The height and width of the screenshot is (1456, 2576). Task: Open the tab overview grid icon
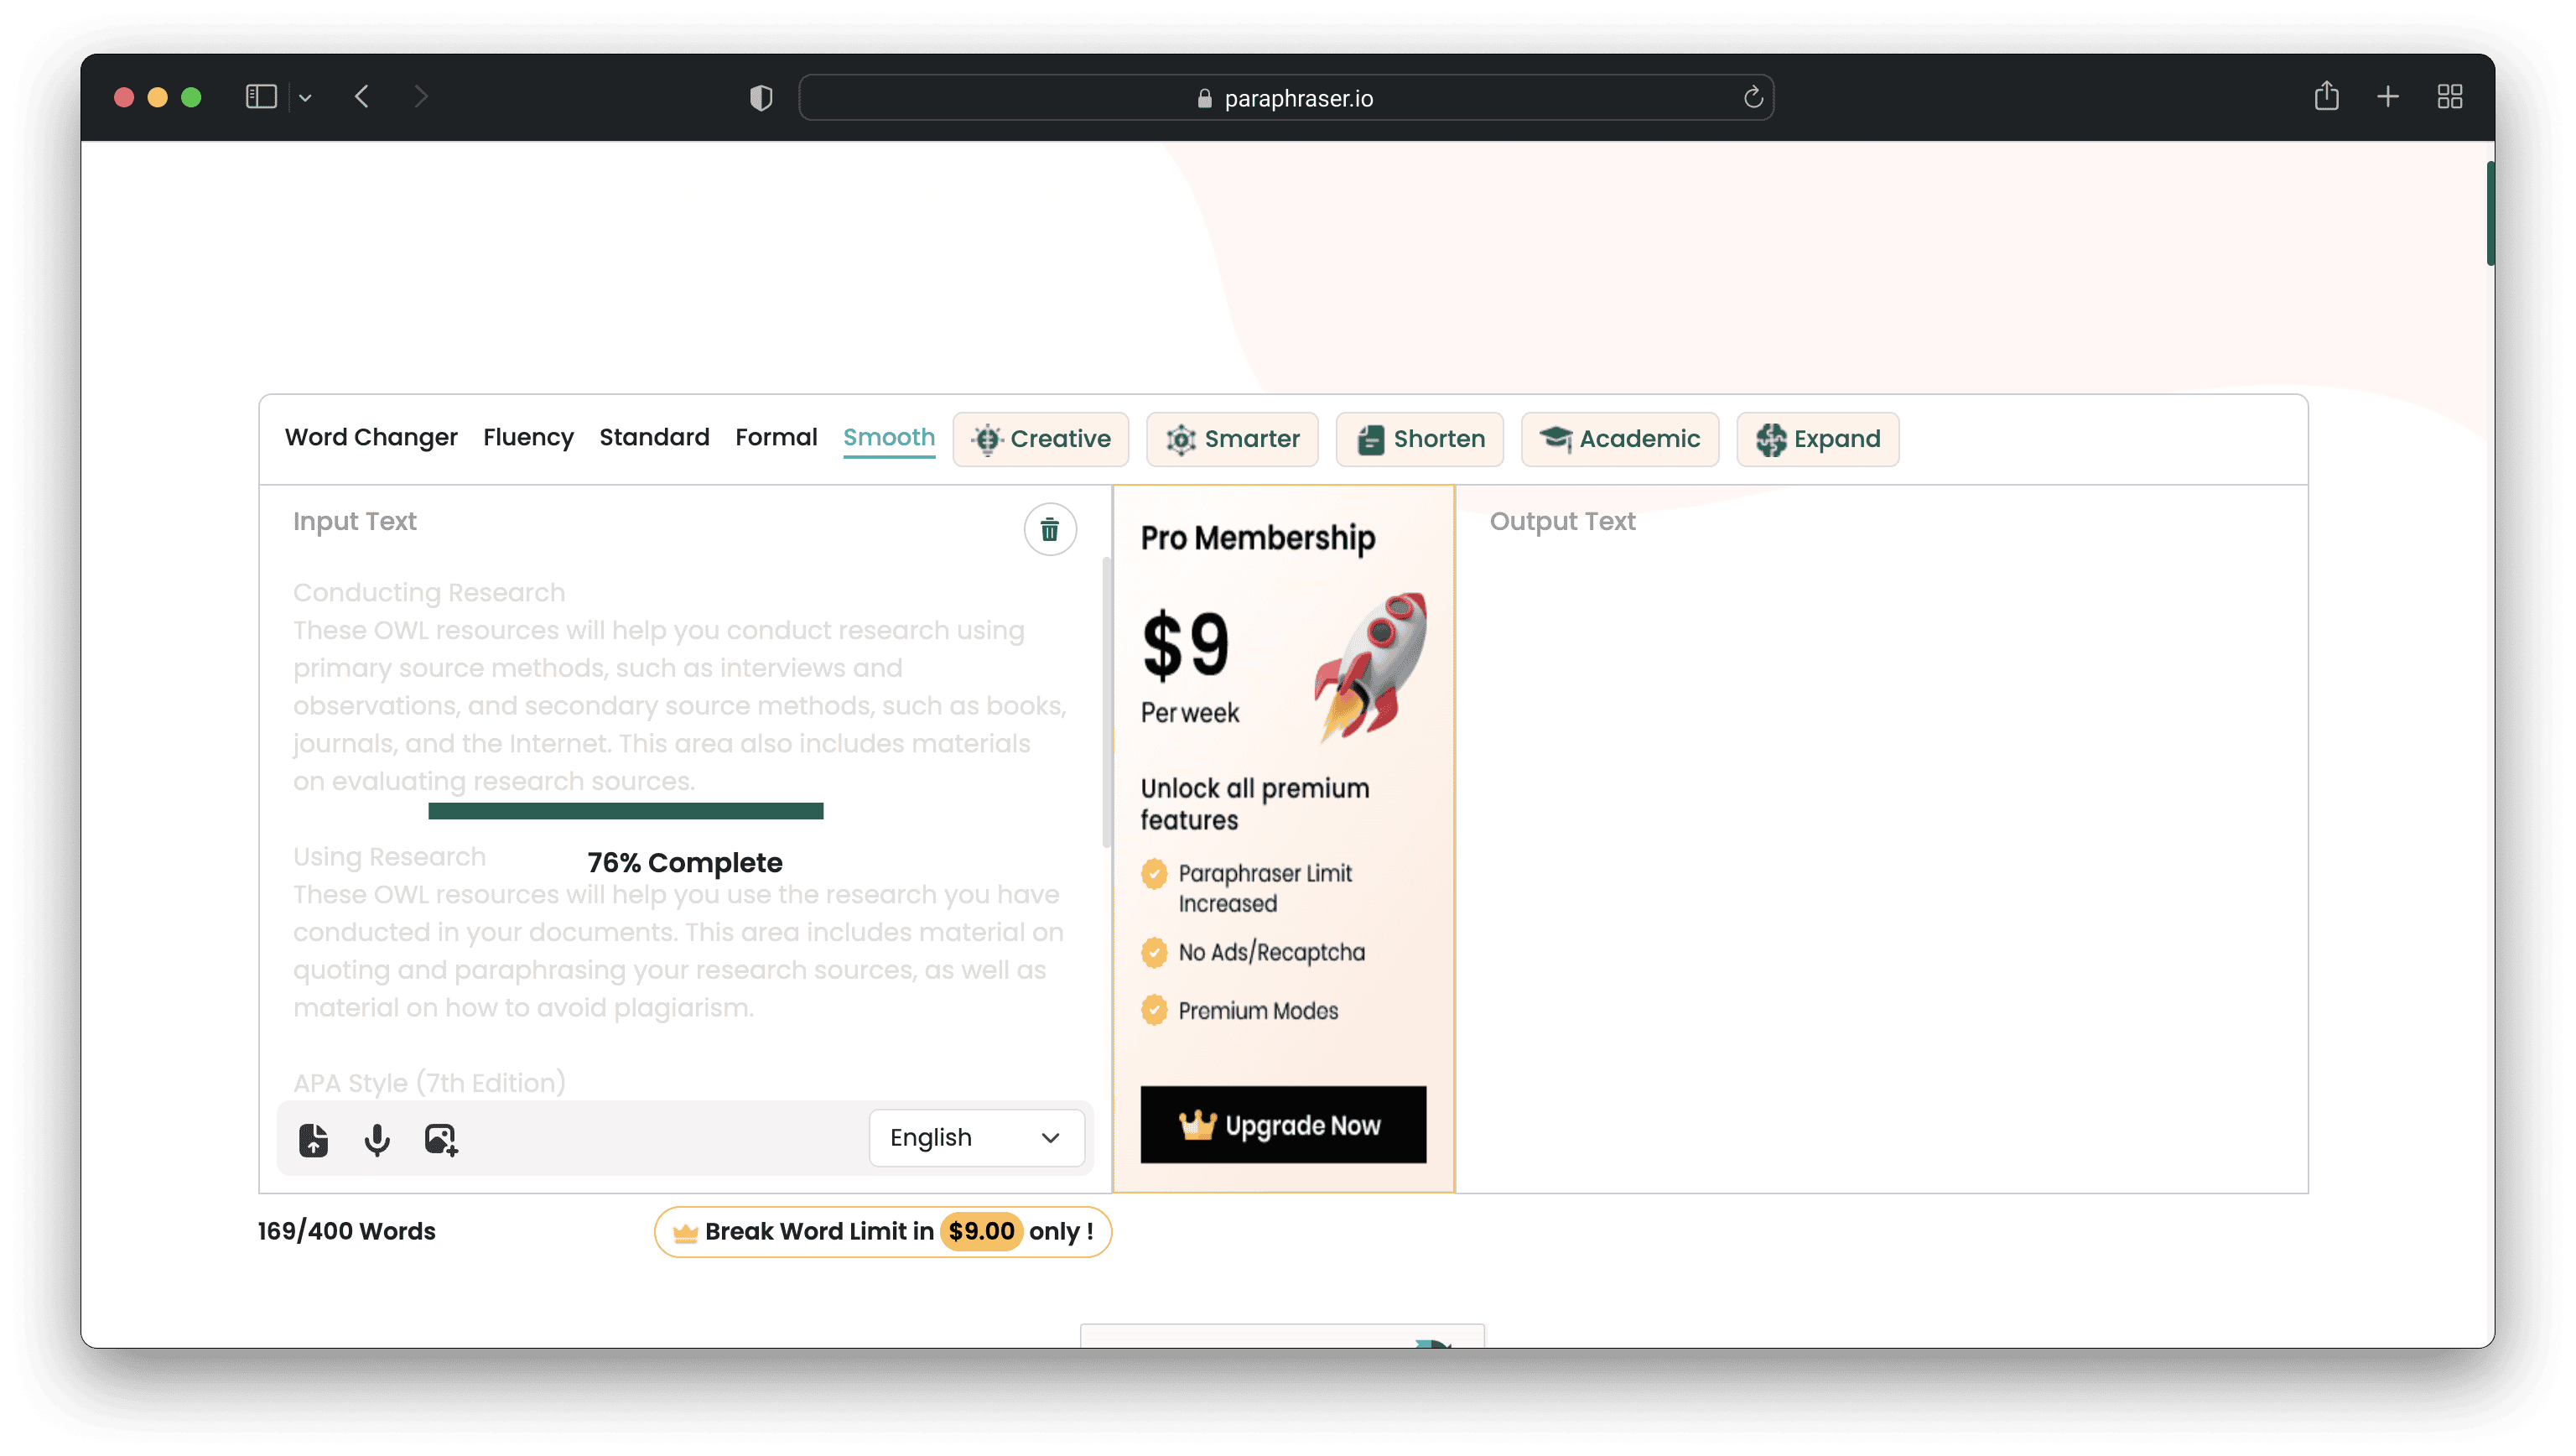(2449, 96)
